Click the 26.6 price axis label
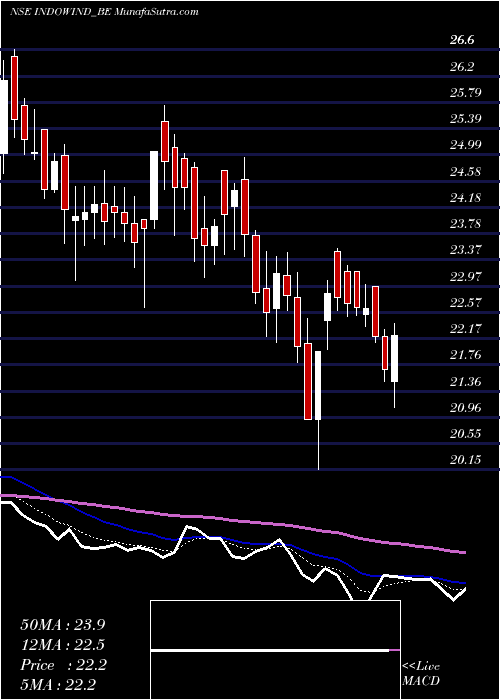The width and height of the screenshot is (500, 700). [x=462, y=40]
